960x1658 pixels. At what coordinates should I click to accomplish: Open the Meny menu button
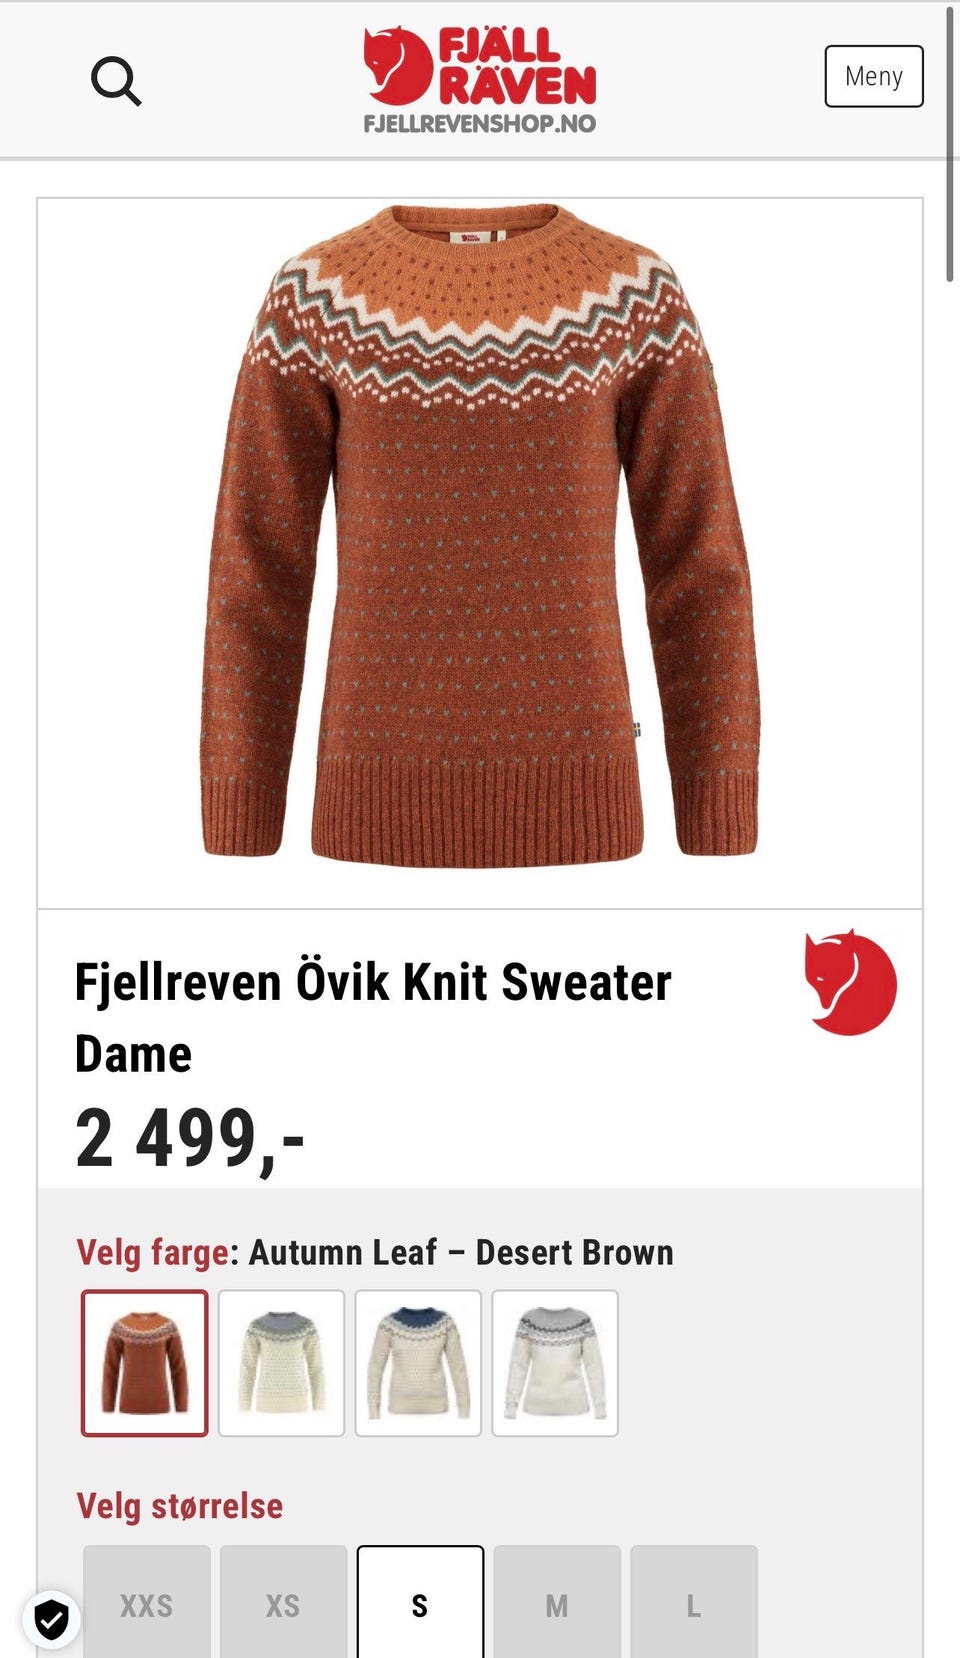[x=874, y=76]
